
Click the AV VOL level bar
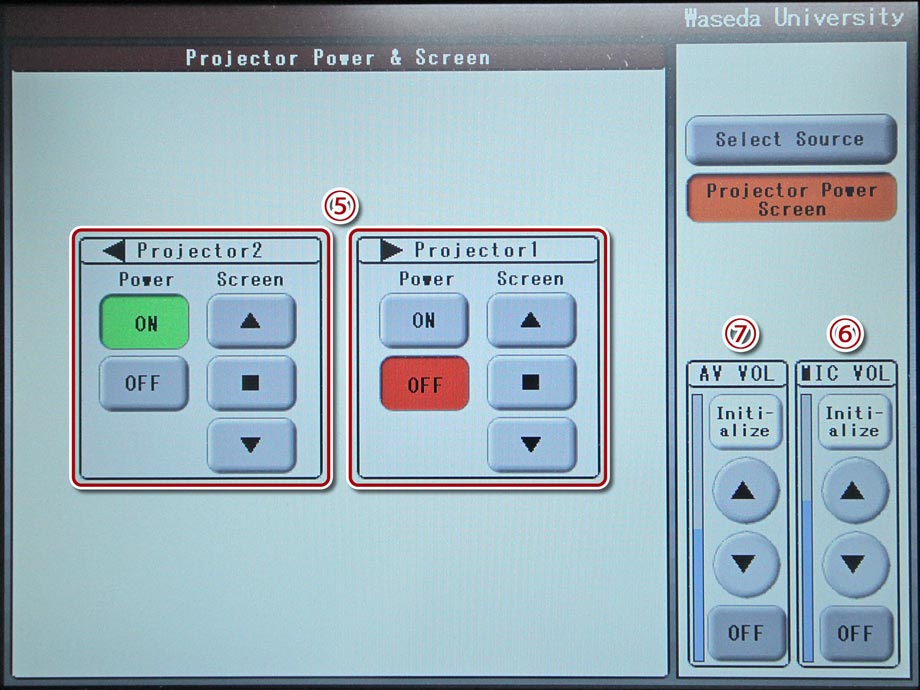[697, 528]
